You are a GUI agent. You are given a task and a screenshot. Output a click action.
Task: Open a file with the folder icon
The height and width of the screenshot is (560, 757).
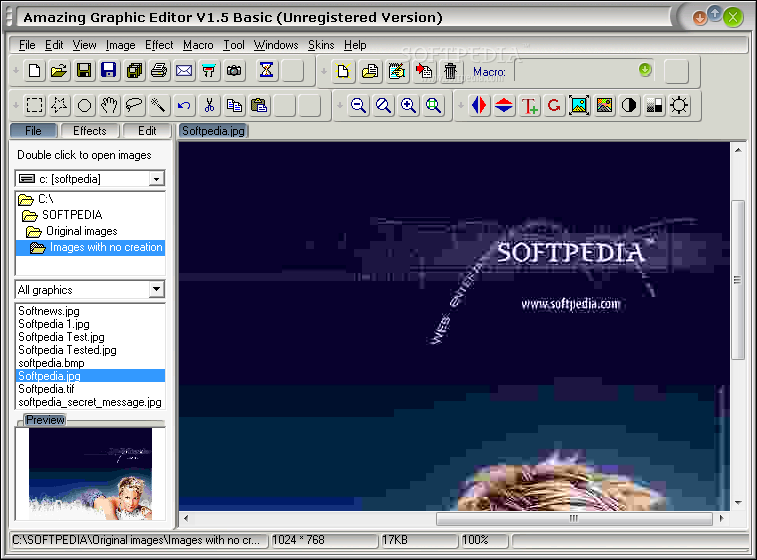(59, 71)
